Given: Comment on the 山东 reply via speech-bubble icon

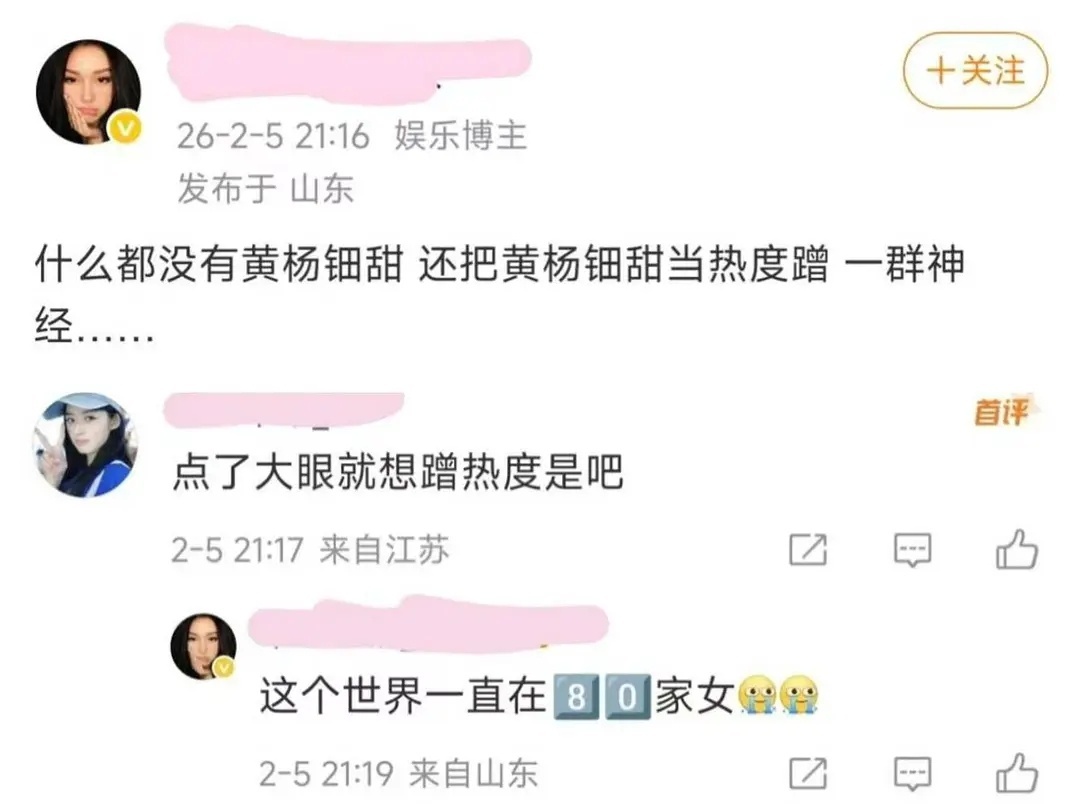Looking at the screenshot, I should [x=913, y=773].
